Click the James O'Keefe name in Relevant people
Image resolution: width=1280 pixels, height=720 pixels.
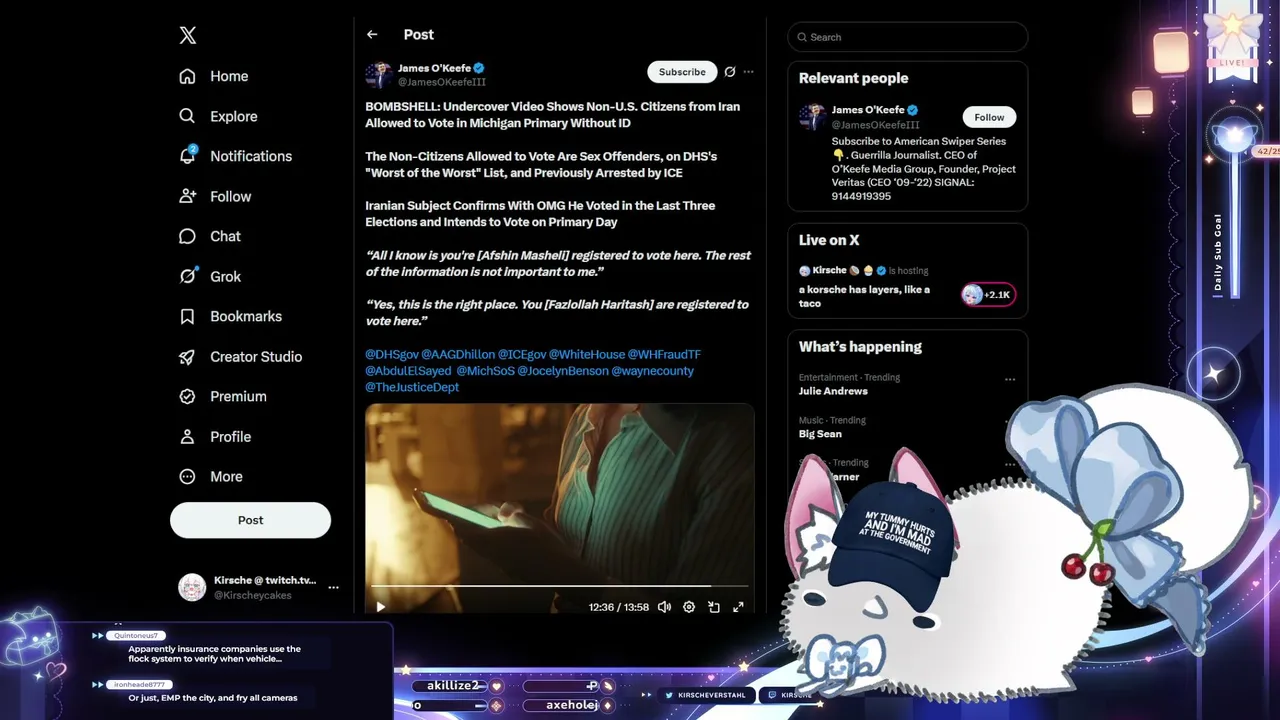point(868,110)
